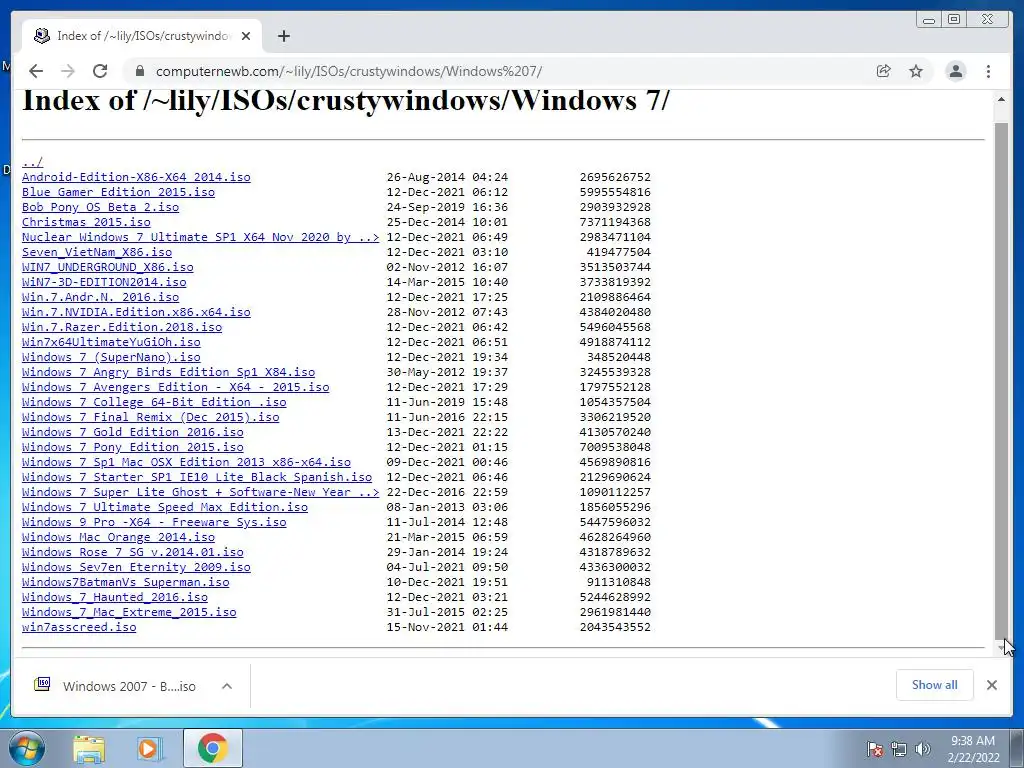Download Windows Rose 7 SG v.2014.01.iso

point(133,552)
